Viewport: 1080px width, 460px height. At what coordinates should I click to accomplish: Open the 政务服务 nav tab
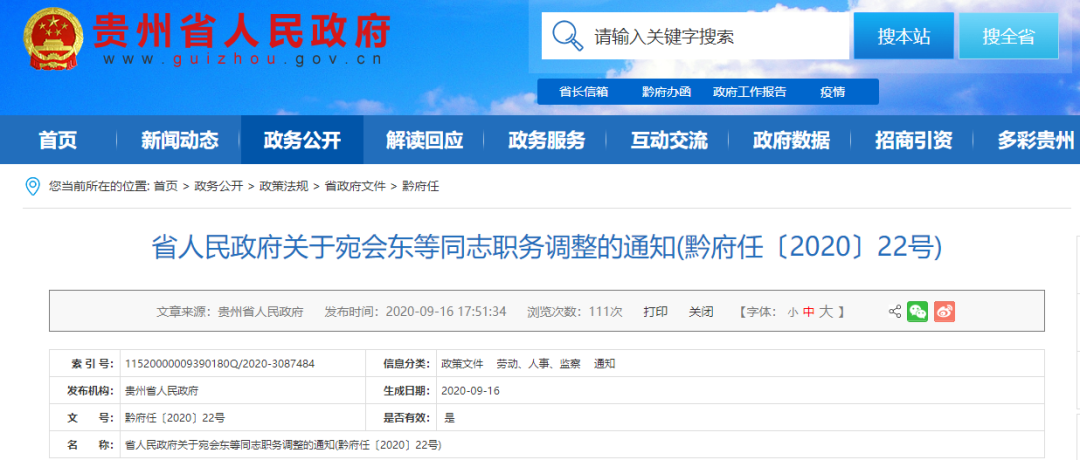pos(546,140)
